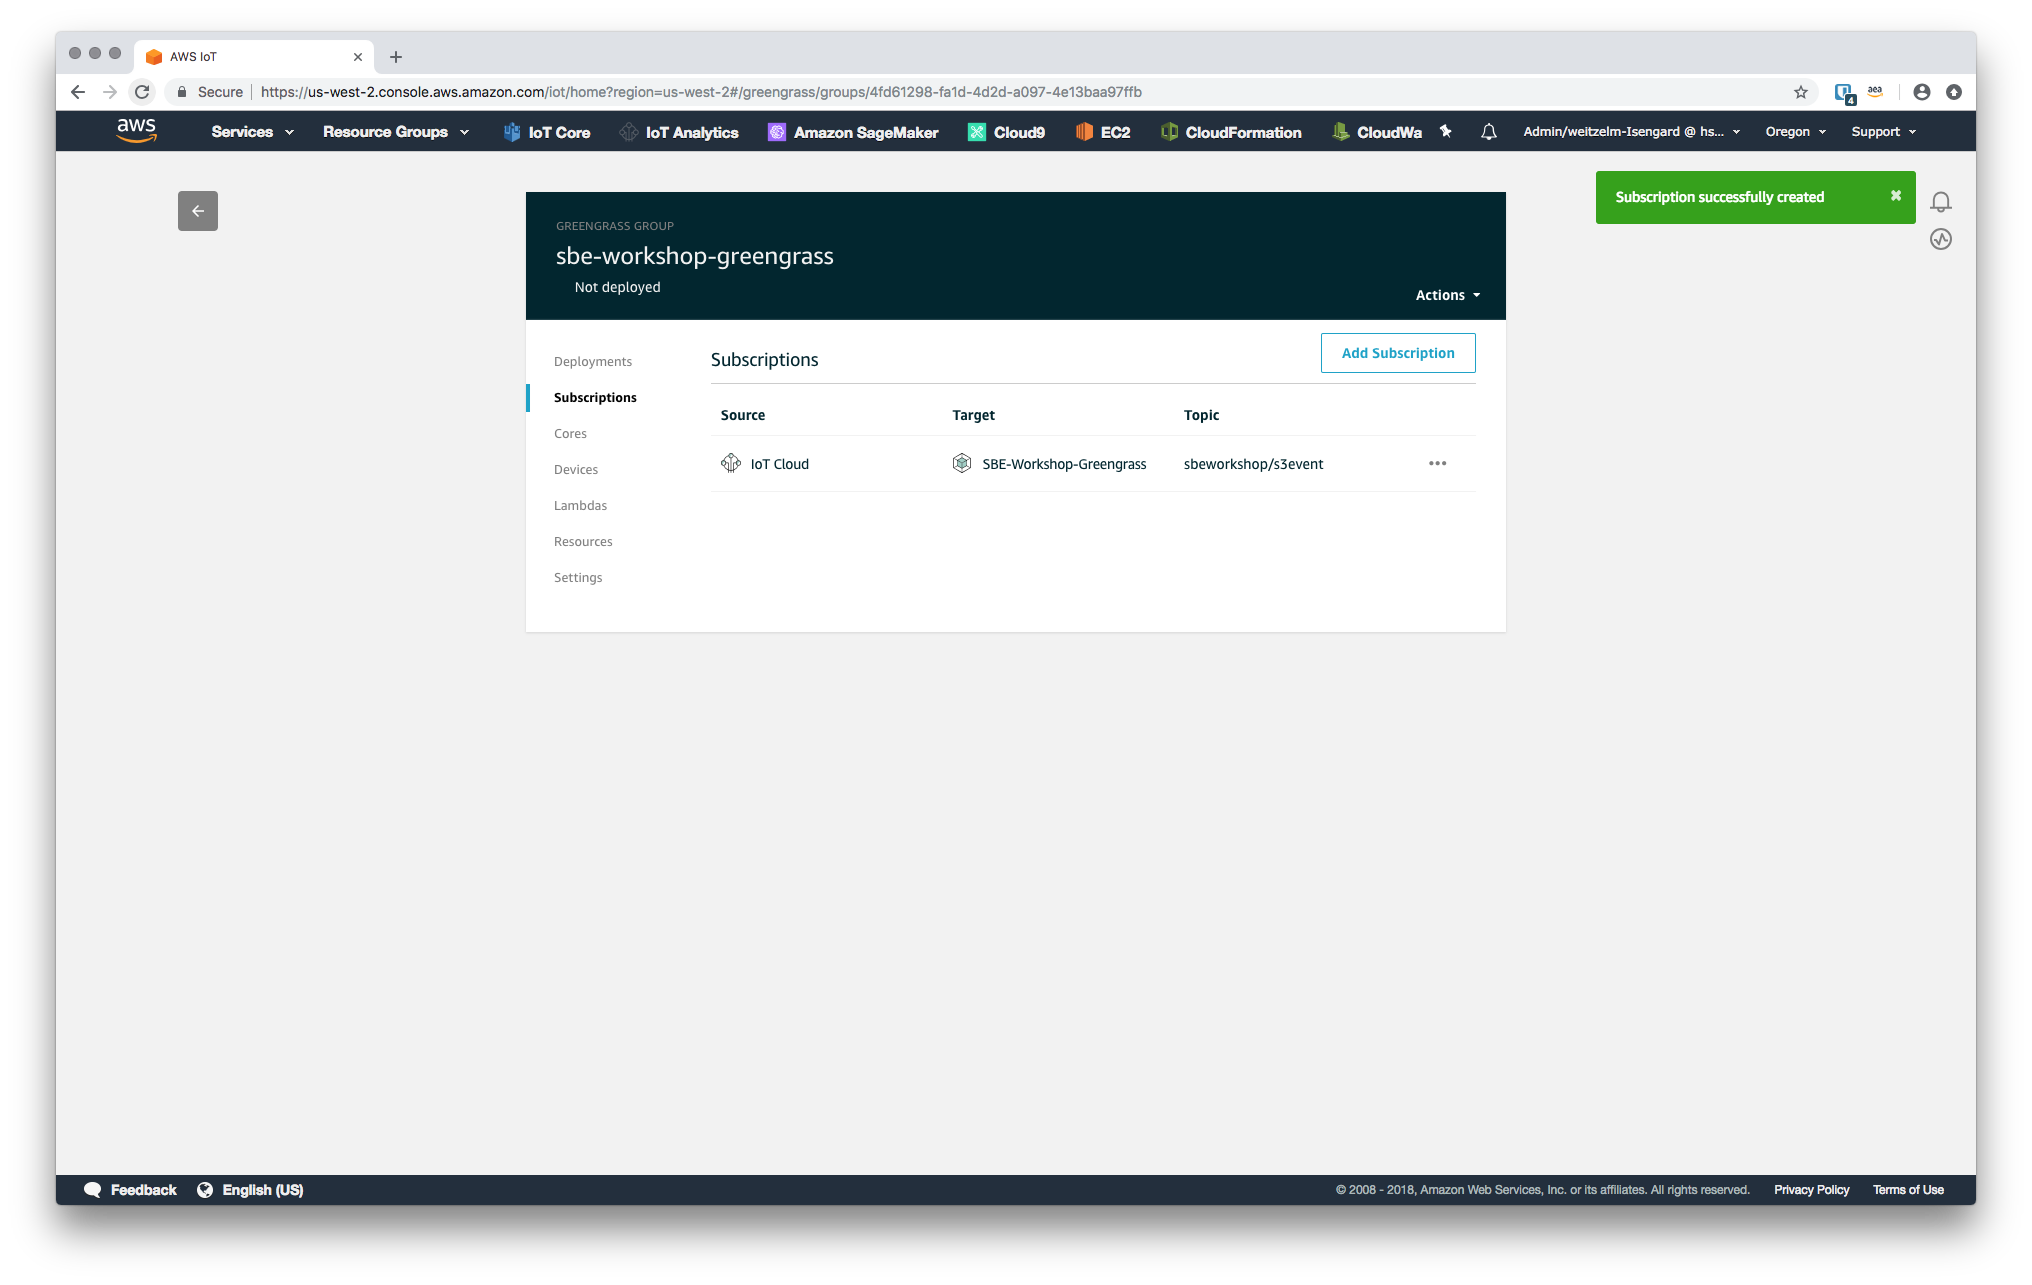Viewport: 2032px width, 1285px height.
Task: Open the Admin account dropdown
Action: pyautogui.click(x=1631, y=132)
